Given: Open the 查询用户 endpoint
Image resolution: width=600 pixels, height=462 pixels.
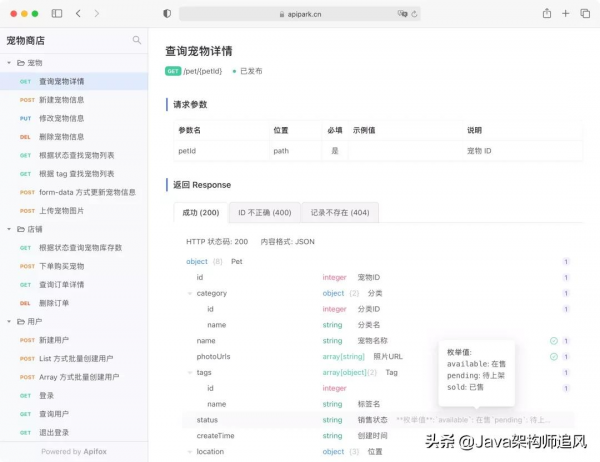Looking at the screenshot, I should pos(74,414).
